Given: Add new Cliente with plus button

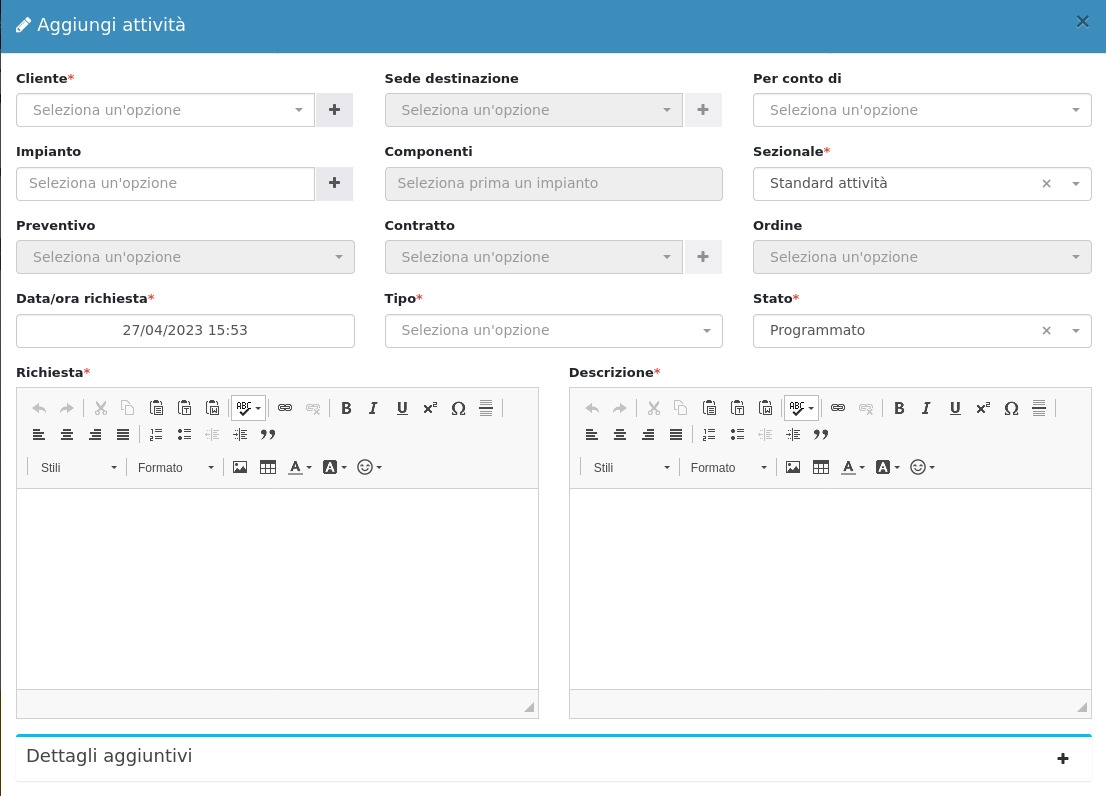Looking at the screenshot, I should [x=334, y=110].
